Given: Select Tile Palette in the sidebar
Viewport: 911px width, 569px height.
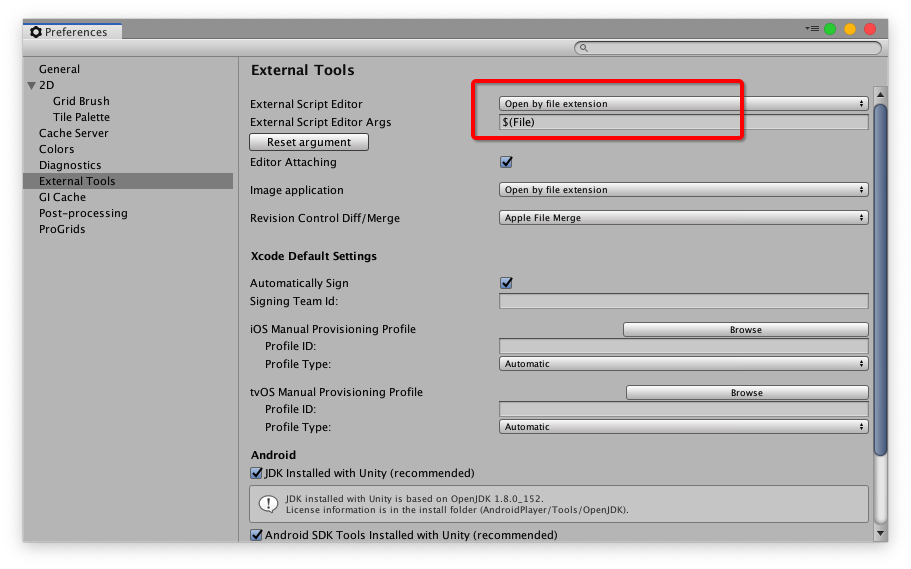Looking at the screenshot, I should (x=81, y=117).
